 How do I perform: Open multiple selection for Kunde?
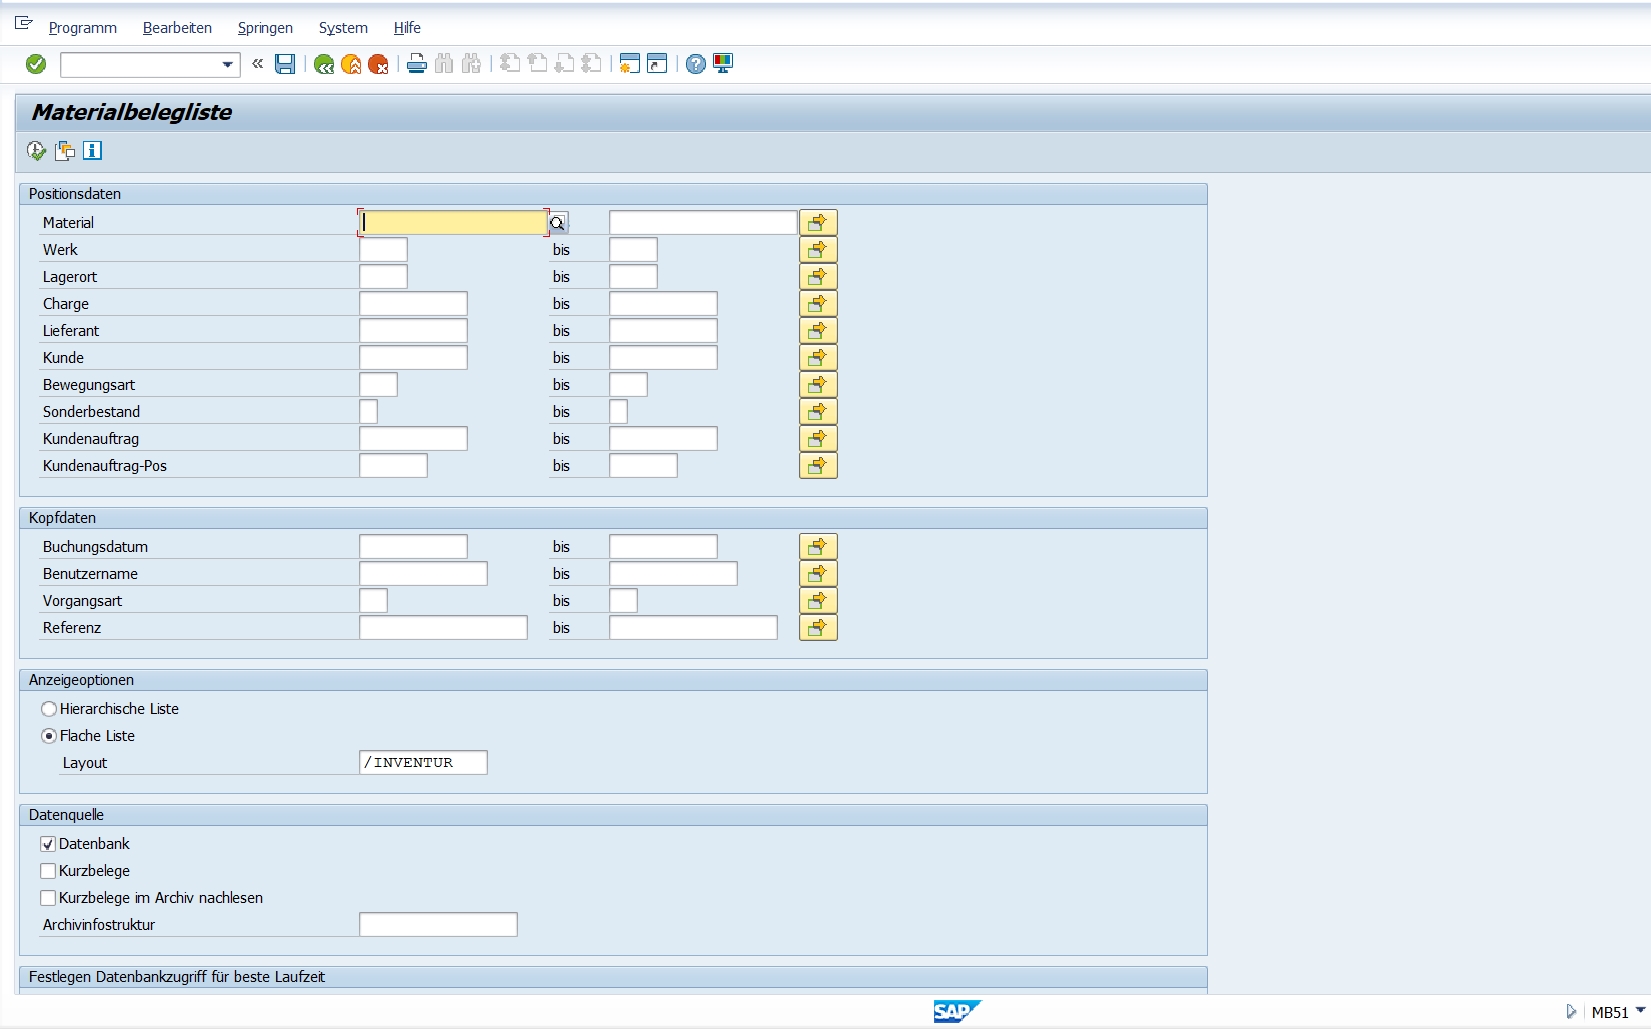[818, 357]
